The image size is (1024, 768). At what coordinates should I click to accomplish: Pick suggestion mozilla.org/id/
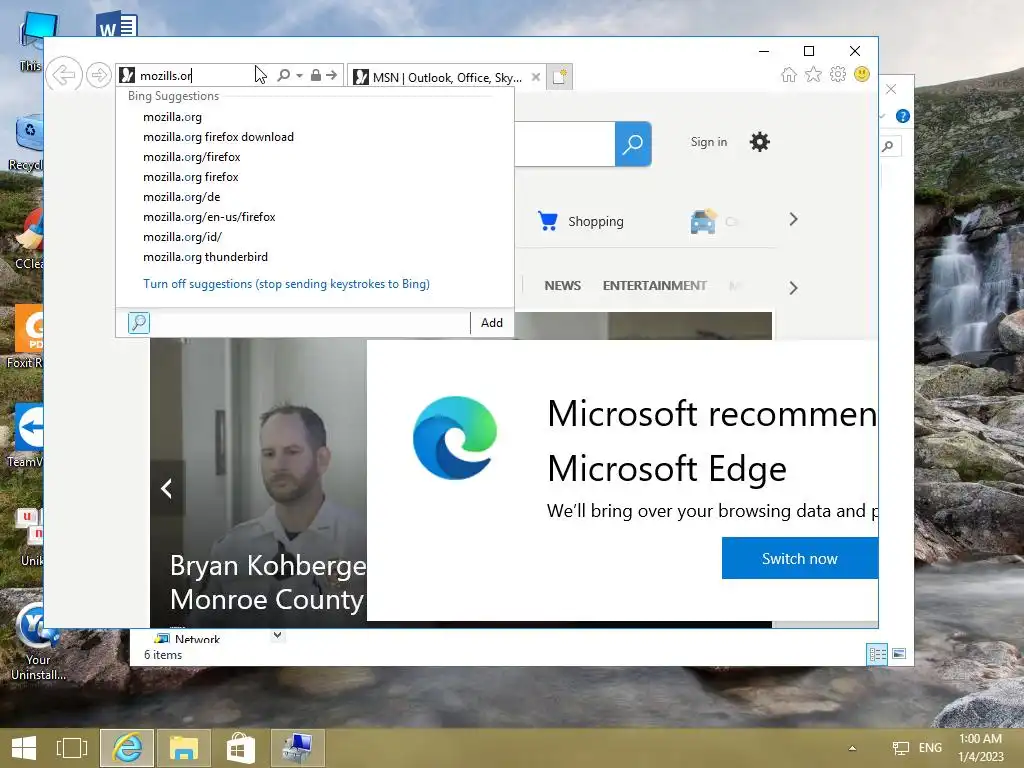182,237
